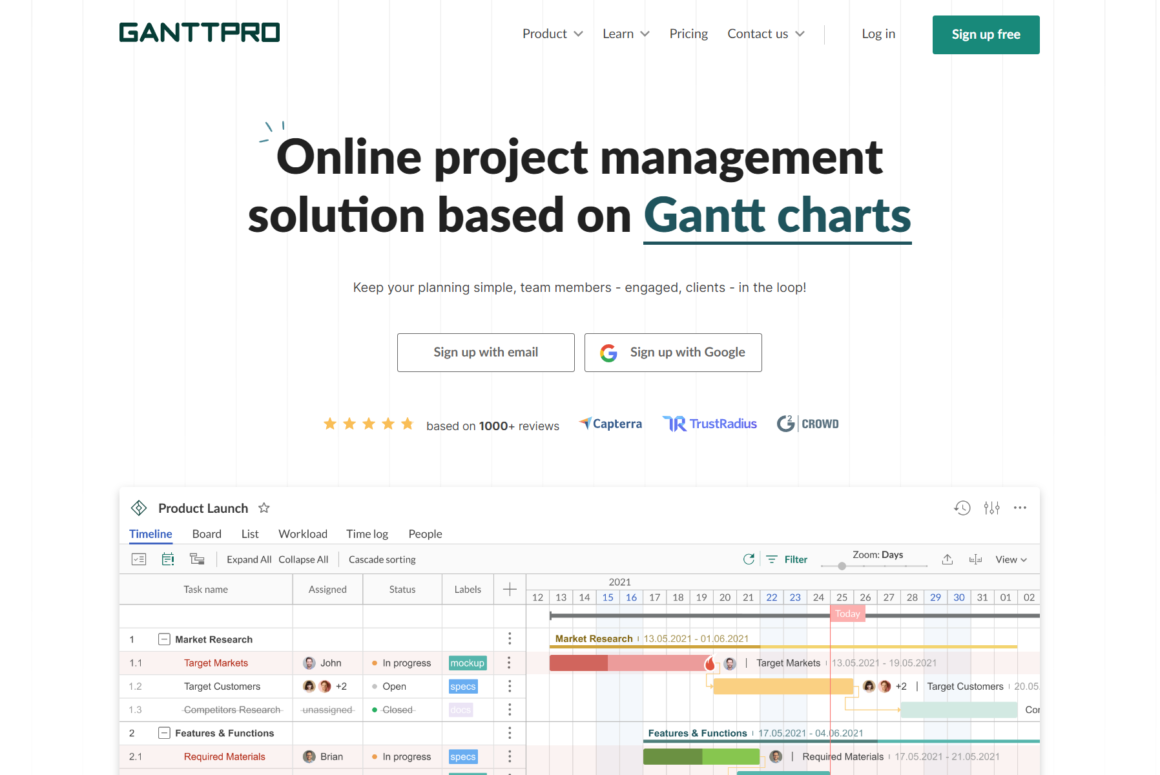This screenshot has height=775, width=1160.
Task: Open the Features & Functions row three-dot menu
Action: coord(510,734)
